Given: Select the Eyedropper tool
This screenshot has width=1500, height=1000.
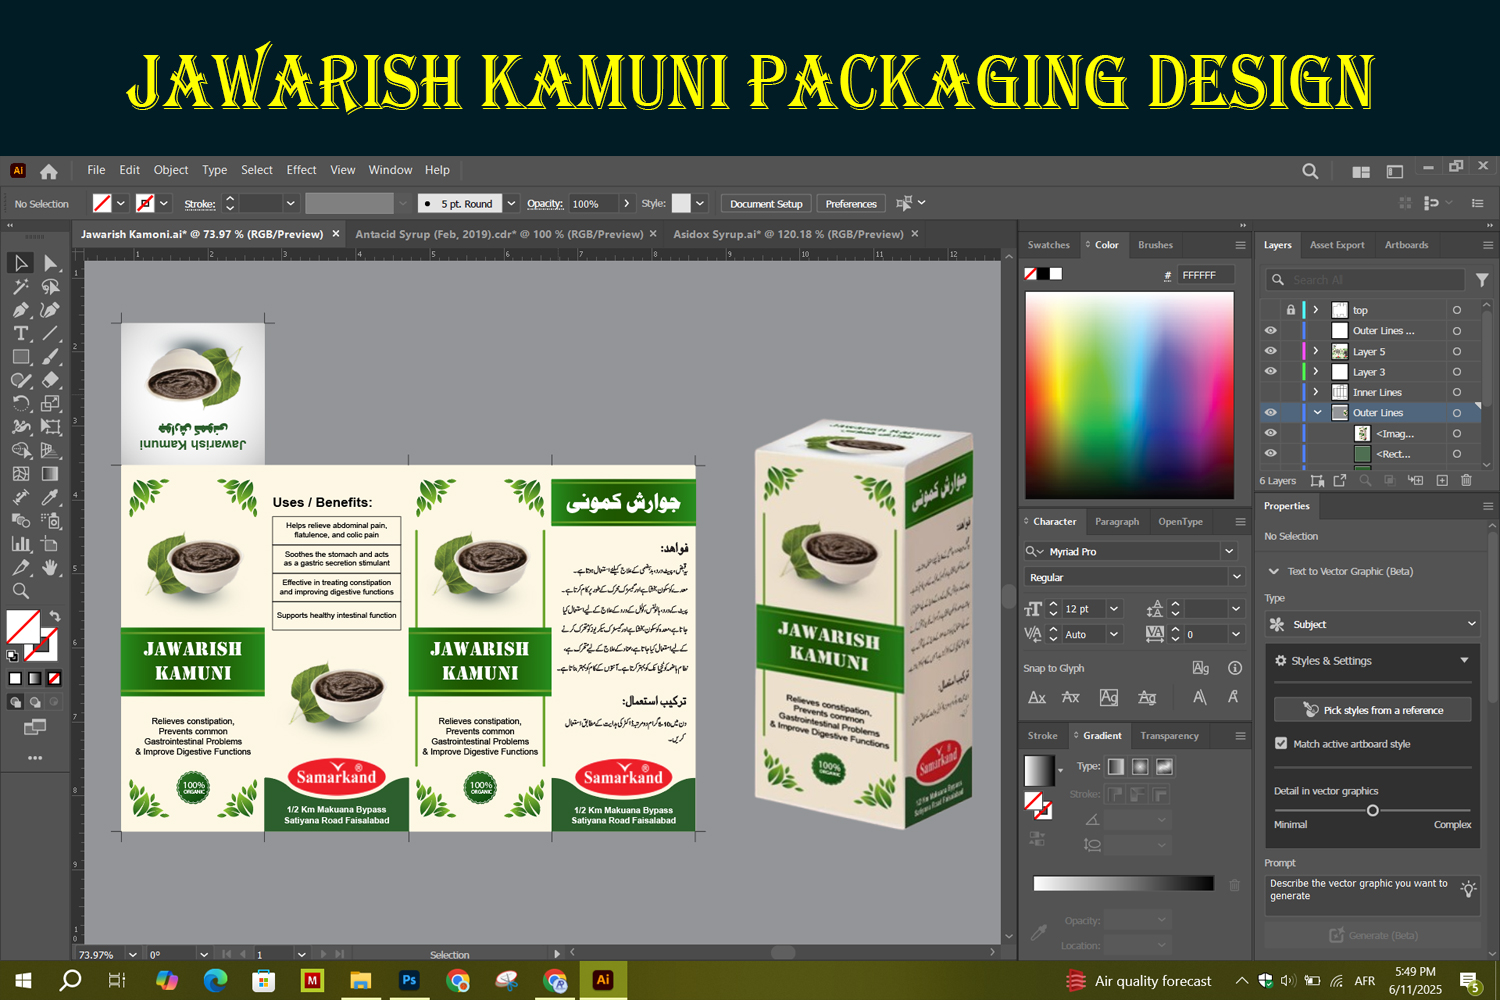Looking at the screenshot, I should pyautogui.click(x=51, y=497).
